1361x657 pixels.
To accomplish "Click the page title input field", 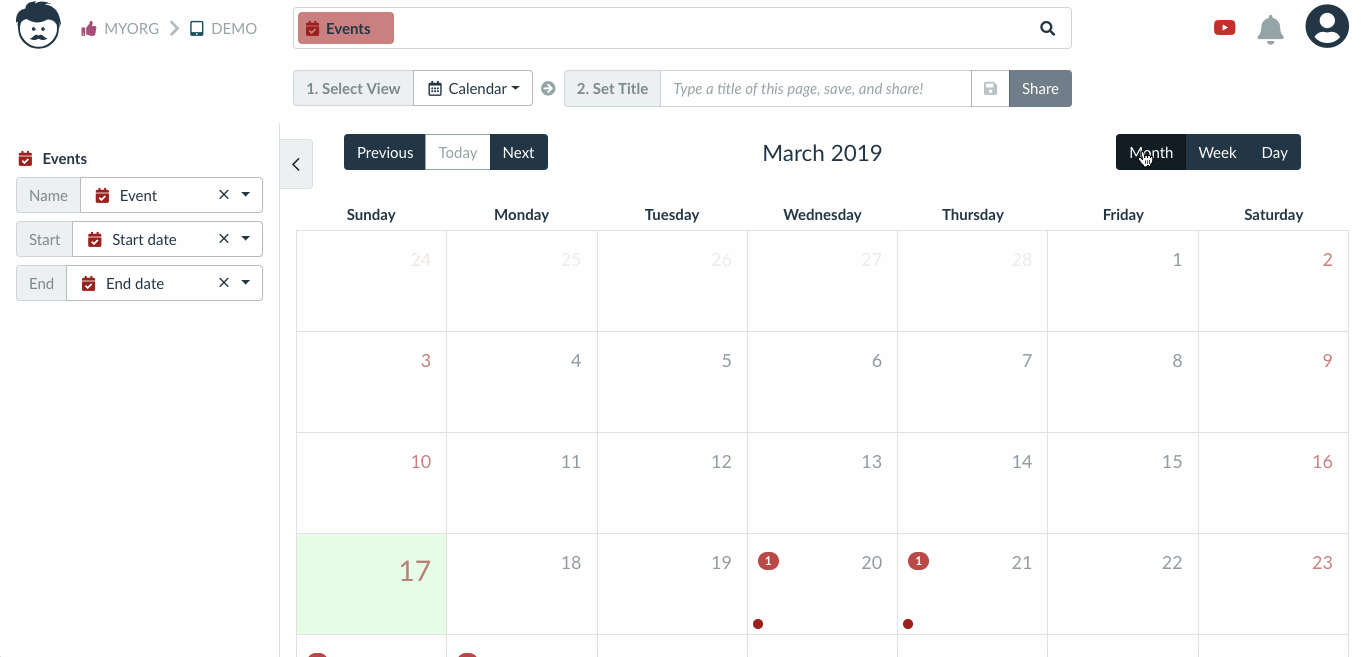I will click(x=816, y=88).
